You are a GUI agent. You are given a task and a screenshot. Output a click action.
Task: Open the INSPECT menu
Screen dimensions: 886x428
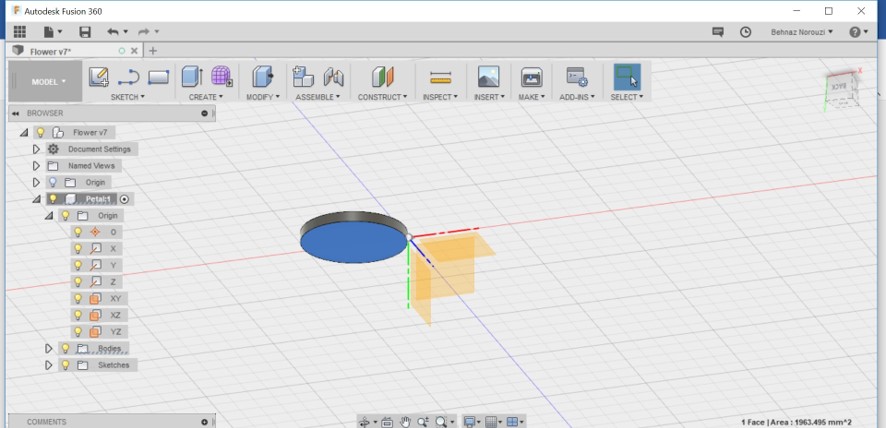[x=440, y=97]
